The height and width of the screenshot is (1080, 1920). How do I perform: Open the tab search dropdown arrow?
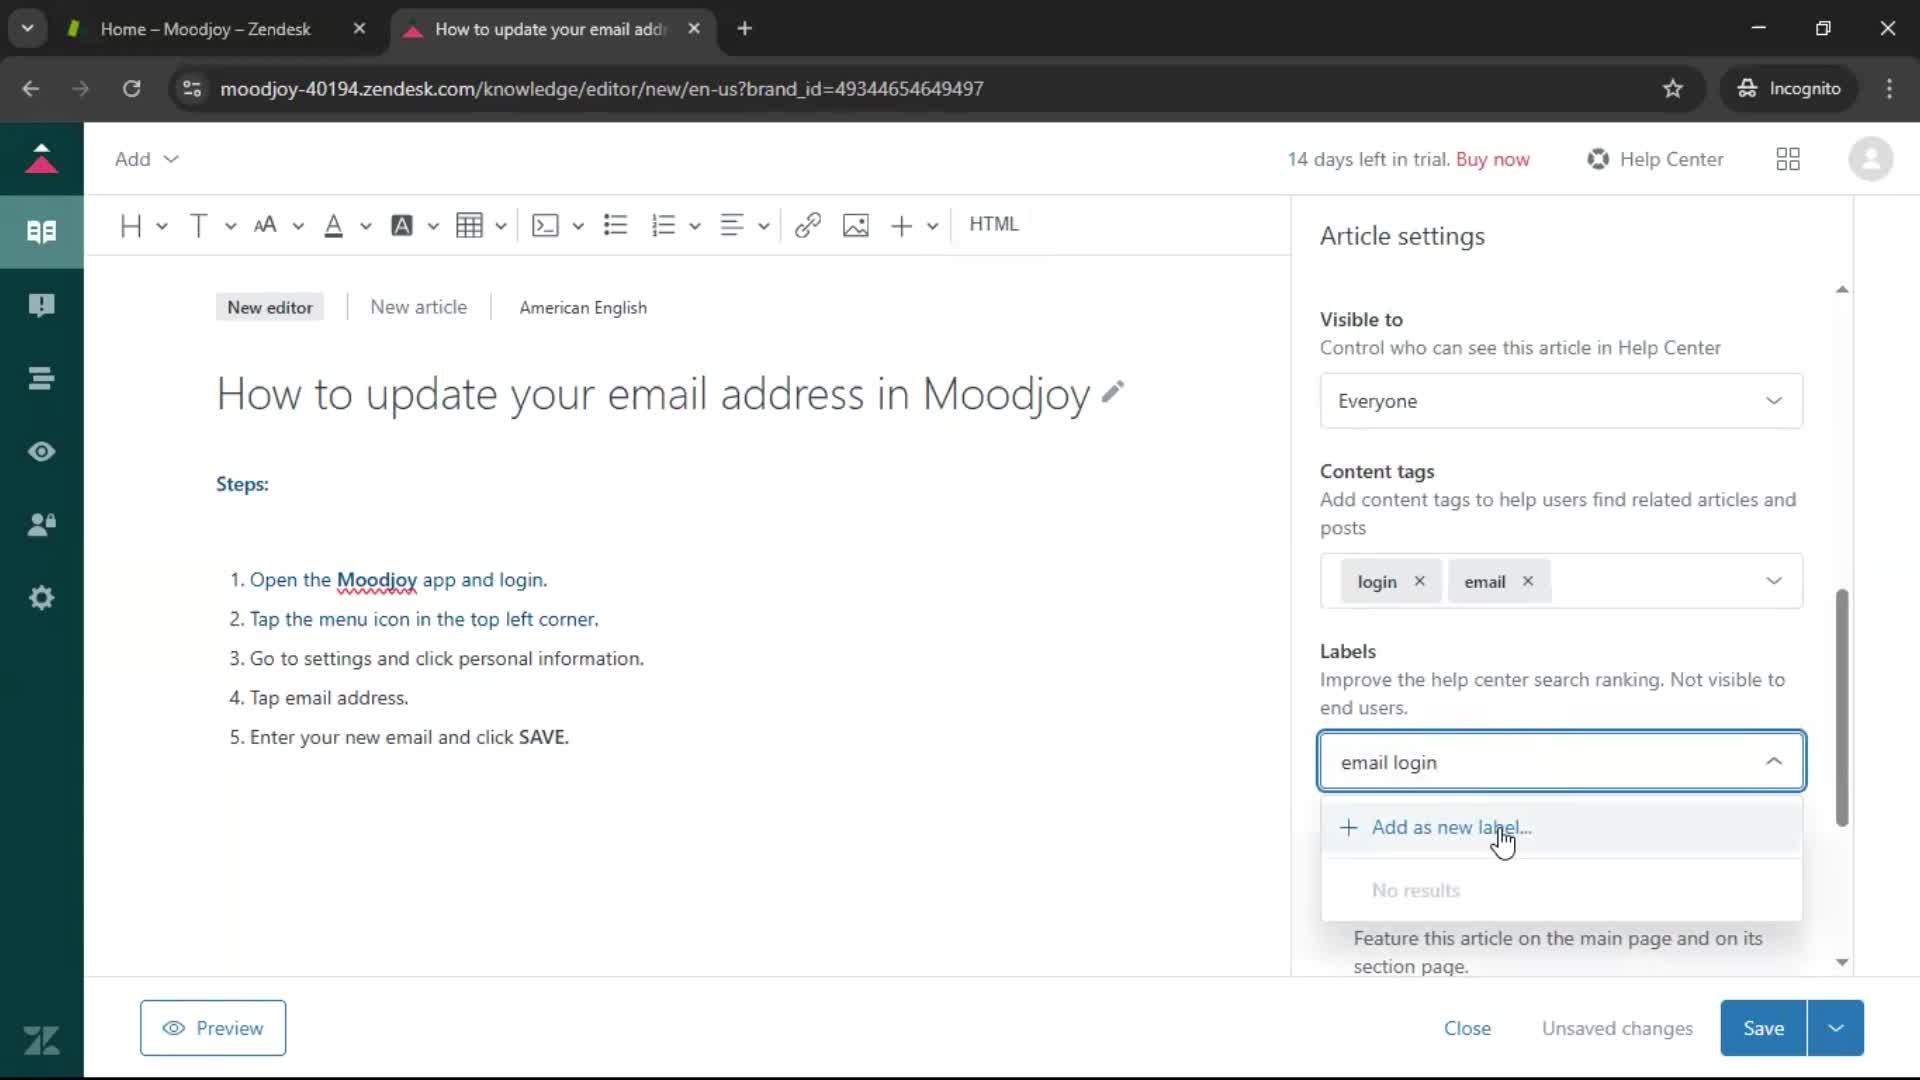pos(28,28)
